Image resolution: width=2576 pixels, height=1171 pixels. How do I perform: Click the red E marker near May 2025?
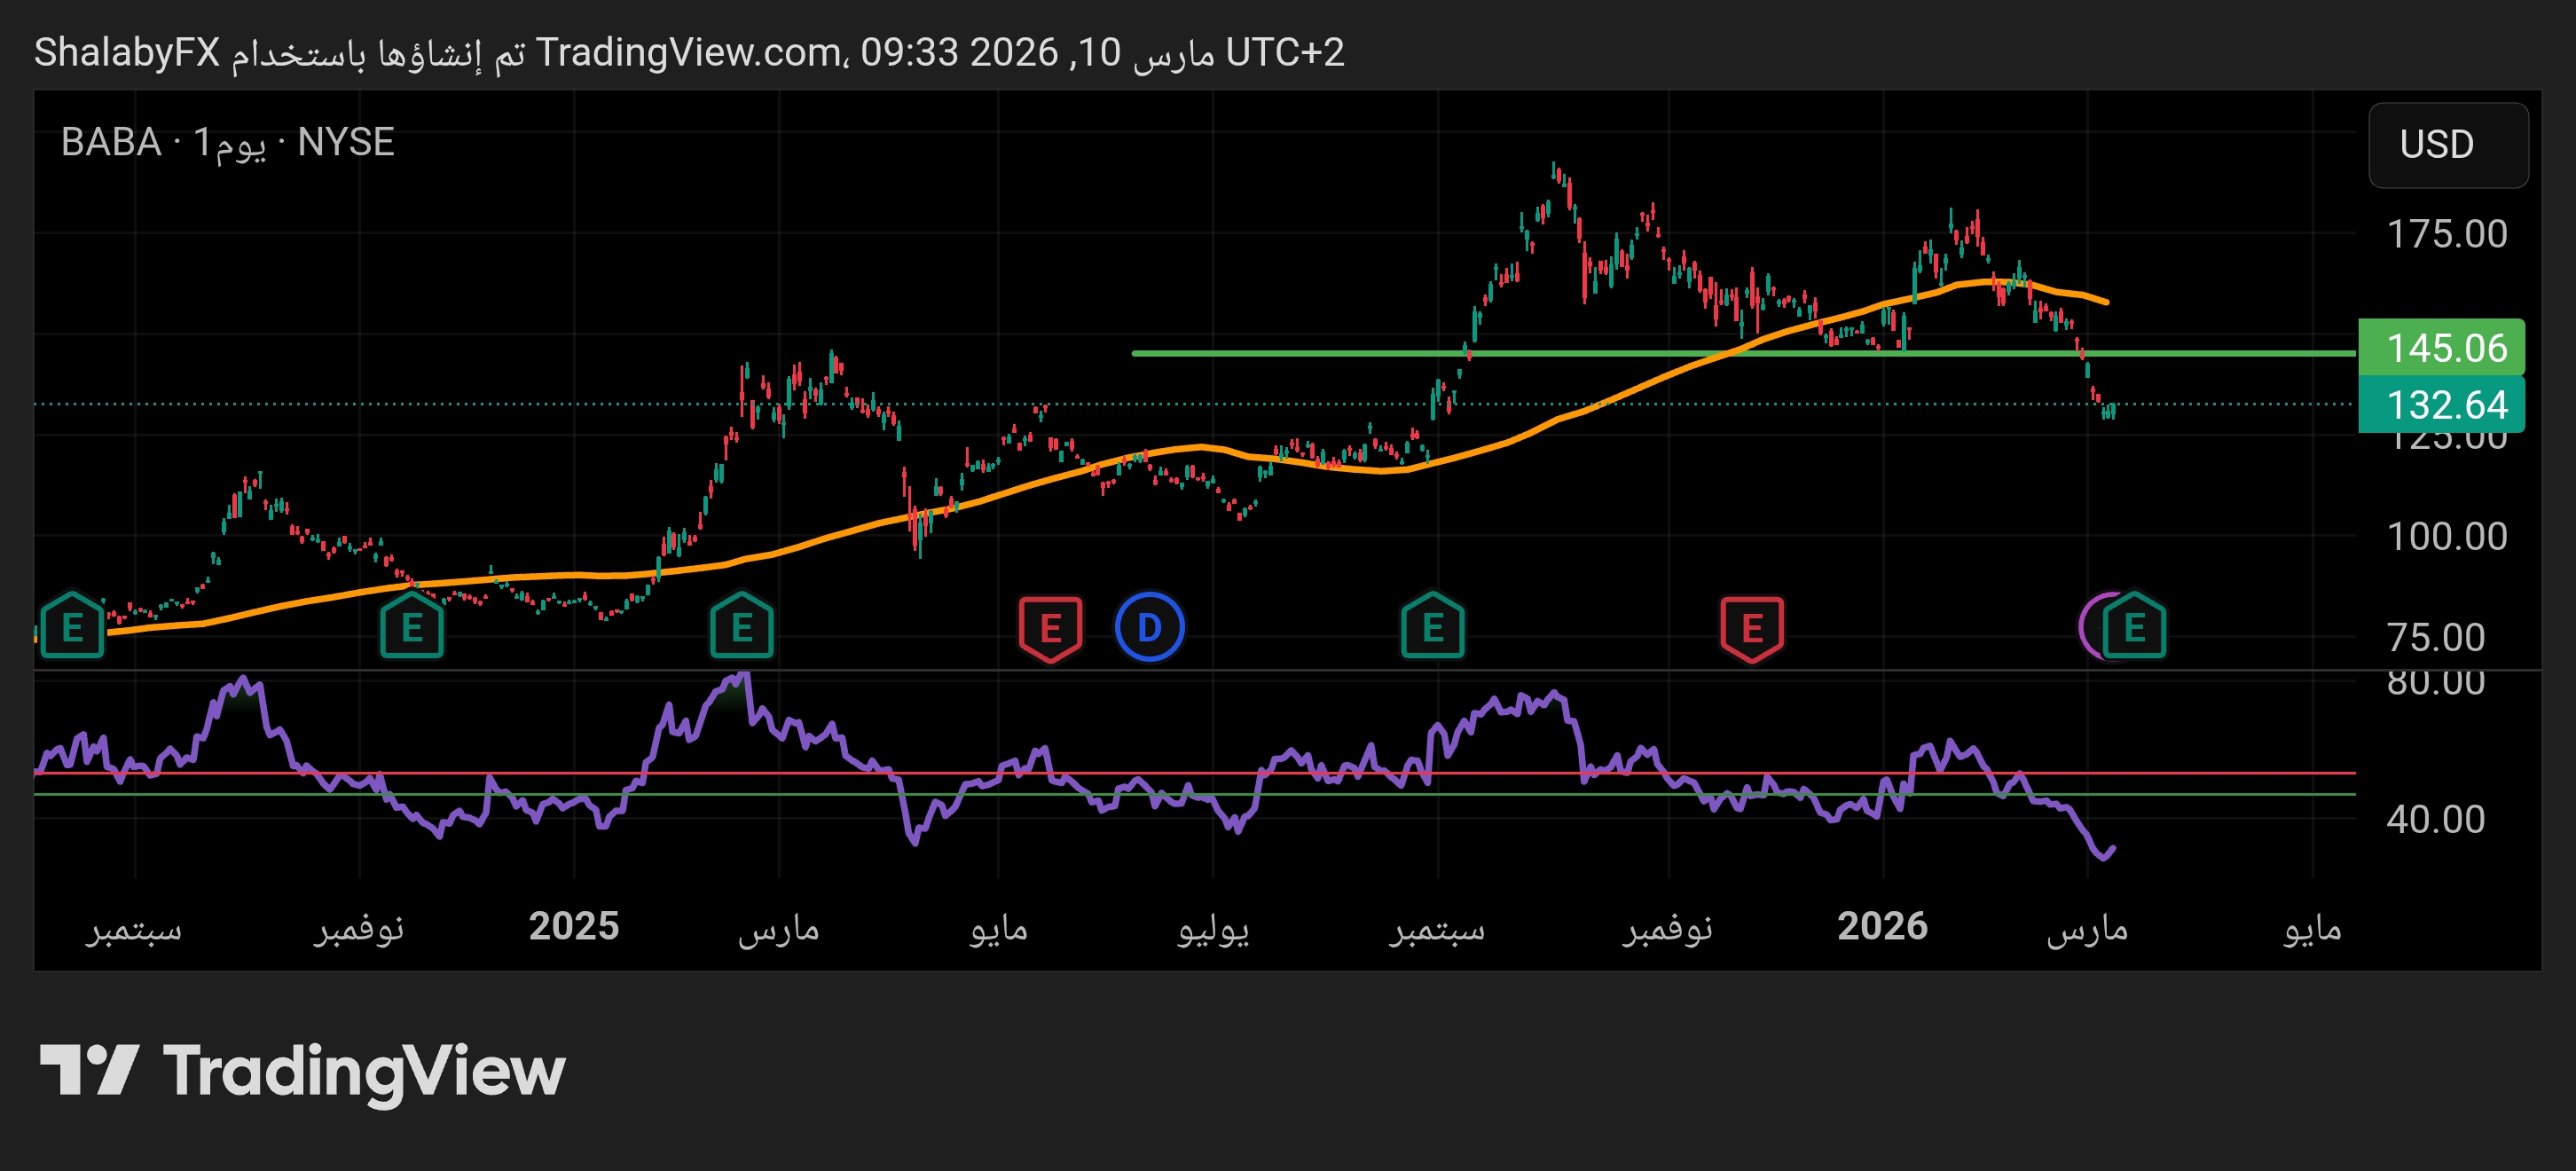(1050, 628)
